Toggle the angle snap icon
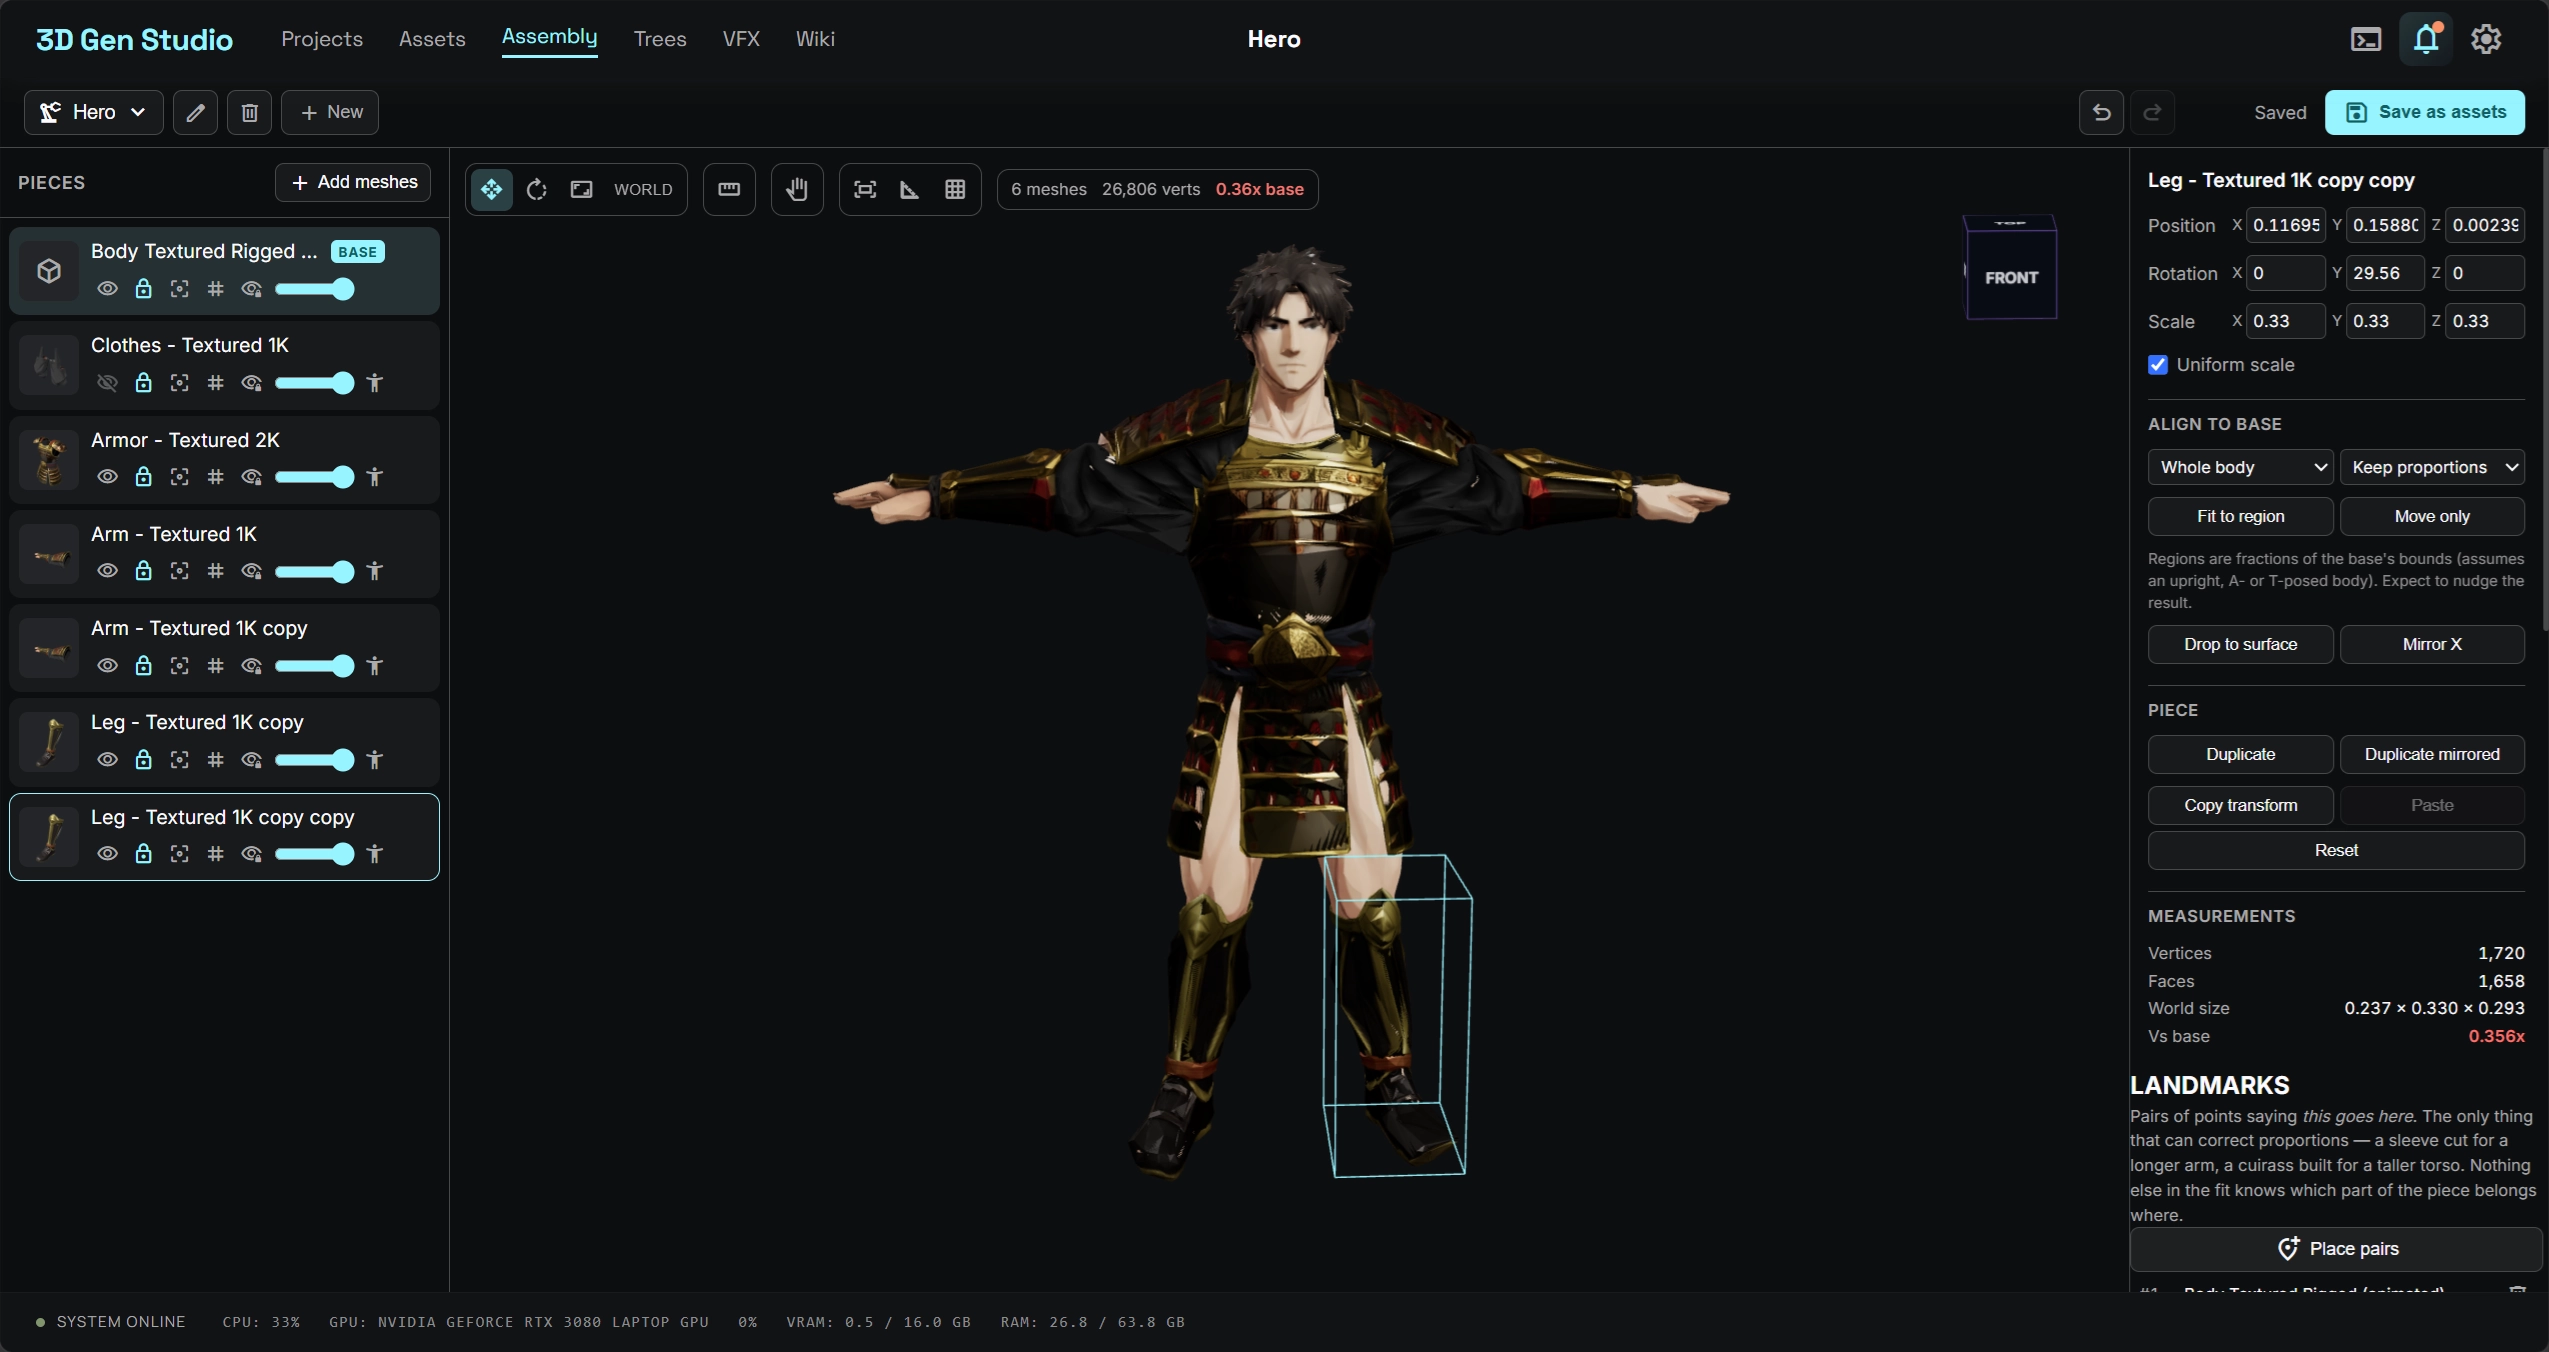 910,189
